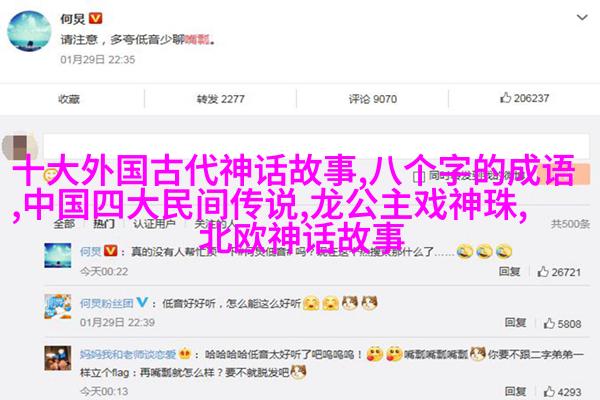Click 收藏 to bookmark the post
The width and height of the screenshot is (600, 400).
tap(69, 99)
